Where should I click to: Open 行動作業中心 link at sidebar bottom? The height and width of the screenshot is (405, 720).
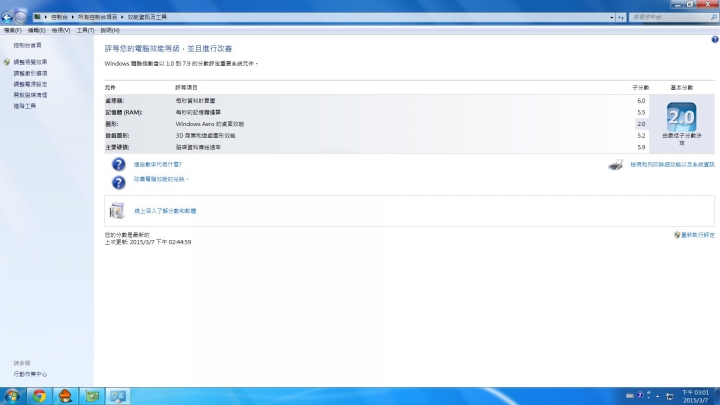pos(30,374)
